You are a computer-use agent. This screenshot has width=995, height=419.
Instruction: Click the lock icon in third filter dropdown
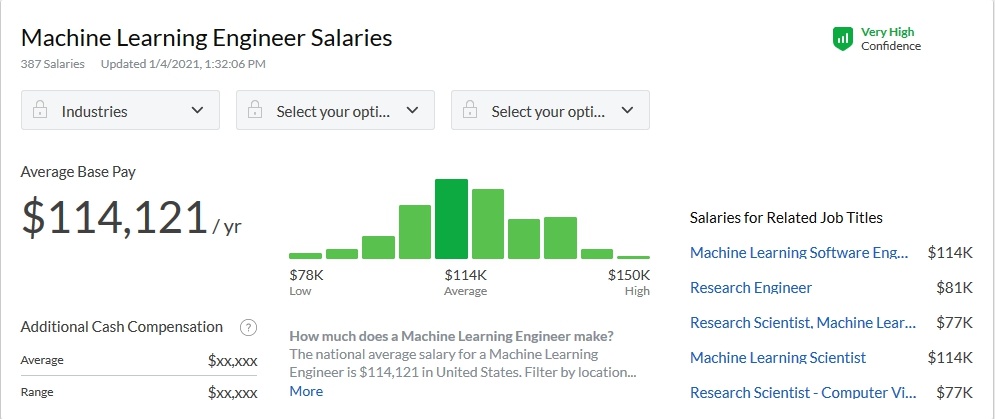point(471,111)
